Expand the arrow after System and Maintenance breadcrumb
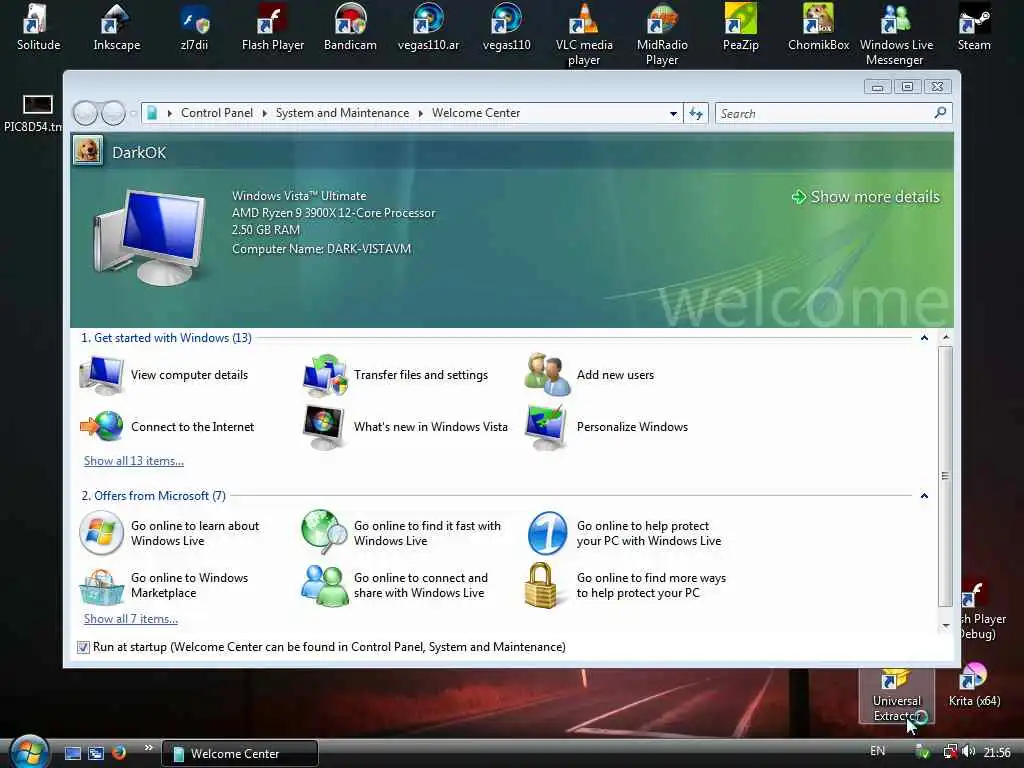 [421, 114]
